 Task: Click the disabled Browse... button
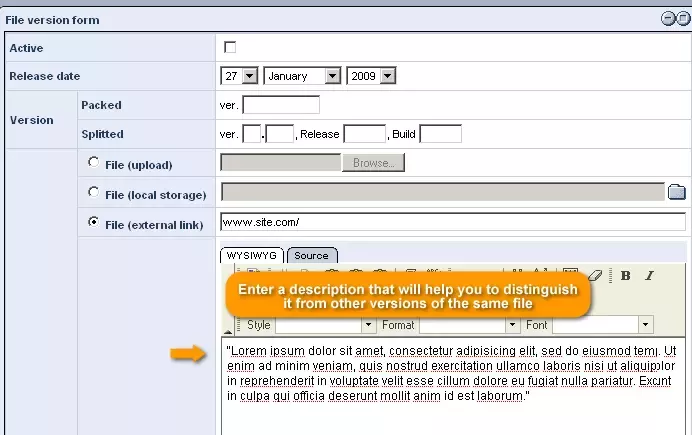tap(373, 163)
